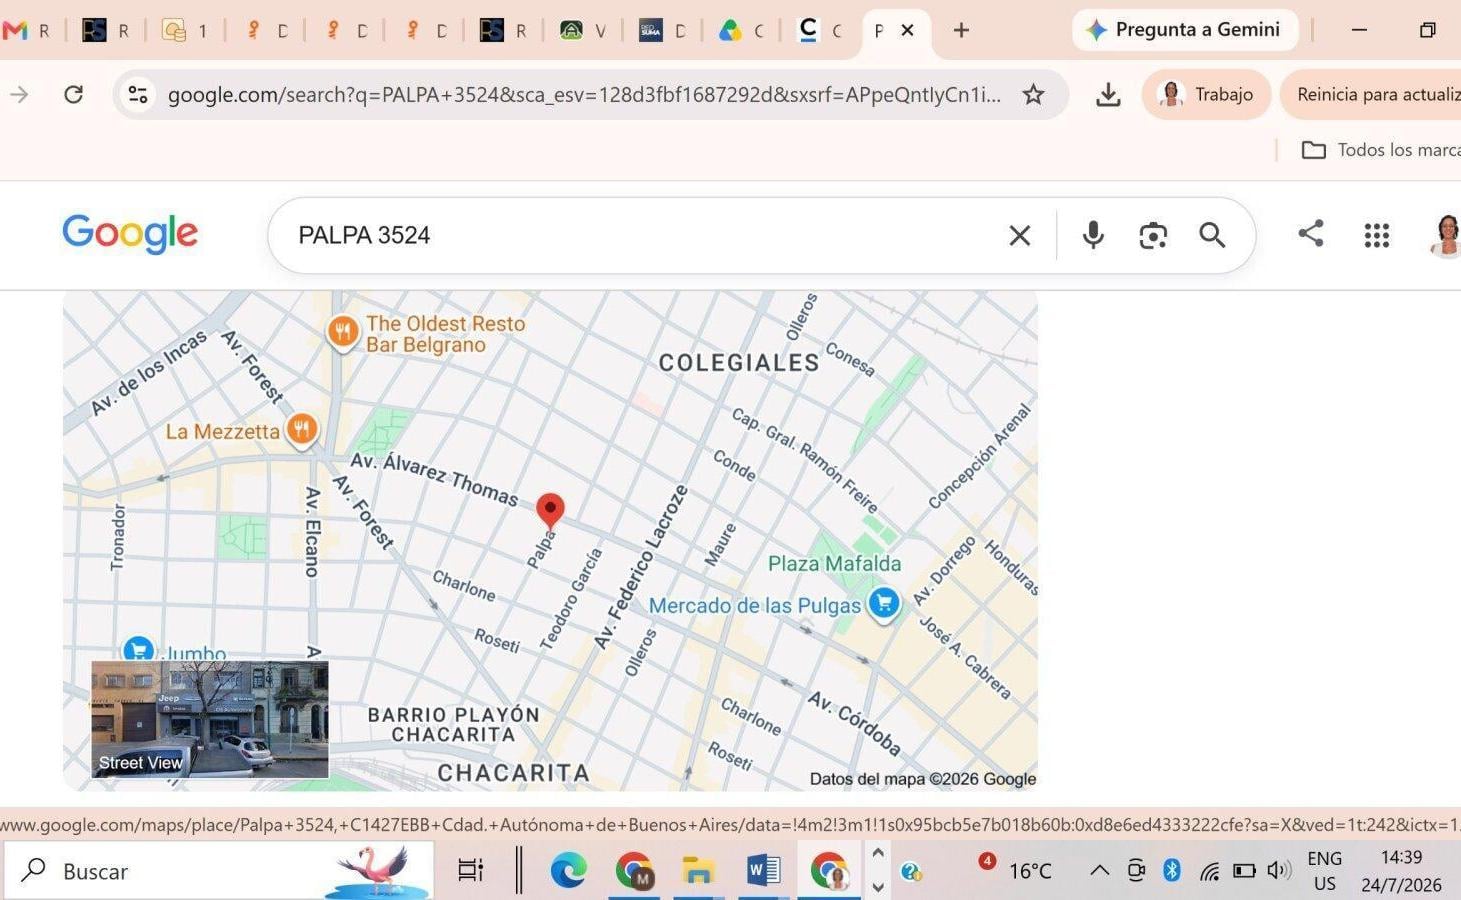Click the Pregunta a Gemini button
This screenshot has height=900, width=1461.
1184,30
